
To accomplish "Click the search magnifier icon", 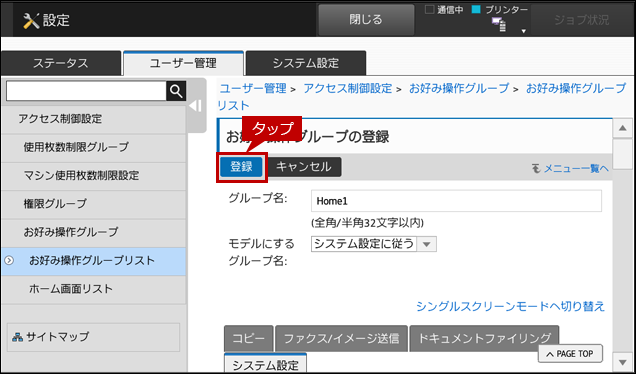I will coord(176,91).
